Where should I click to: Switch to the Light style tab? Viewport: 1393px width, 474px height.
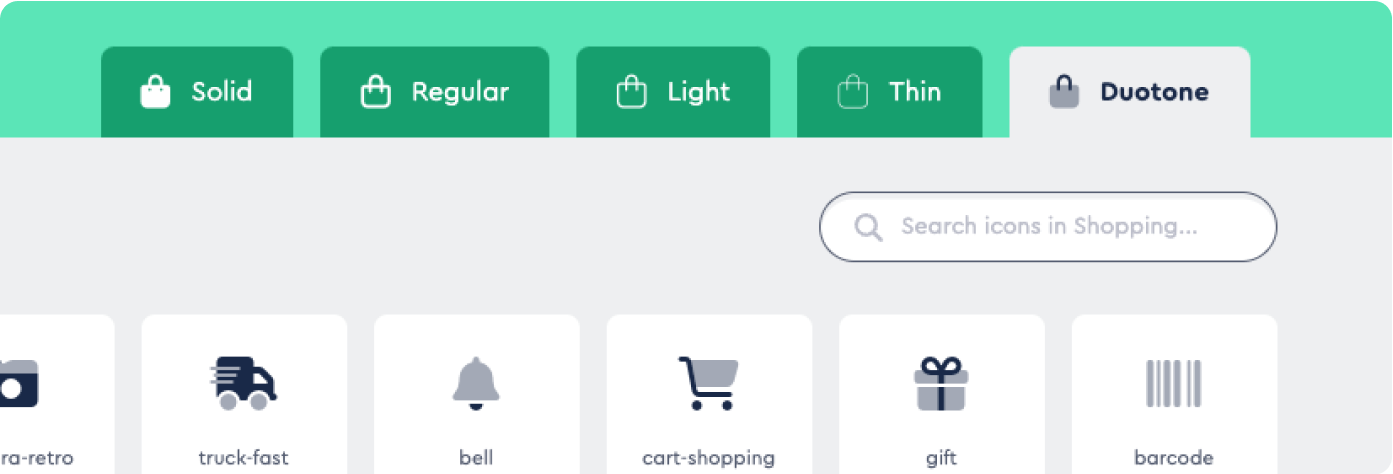click(x=673, y=92)
